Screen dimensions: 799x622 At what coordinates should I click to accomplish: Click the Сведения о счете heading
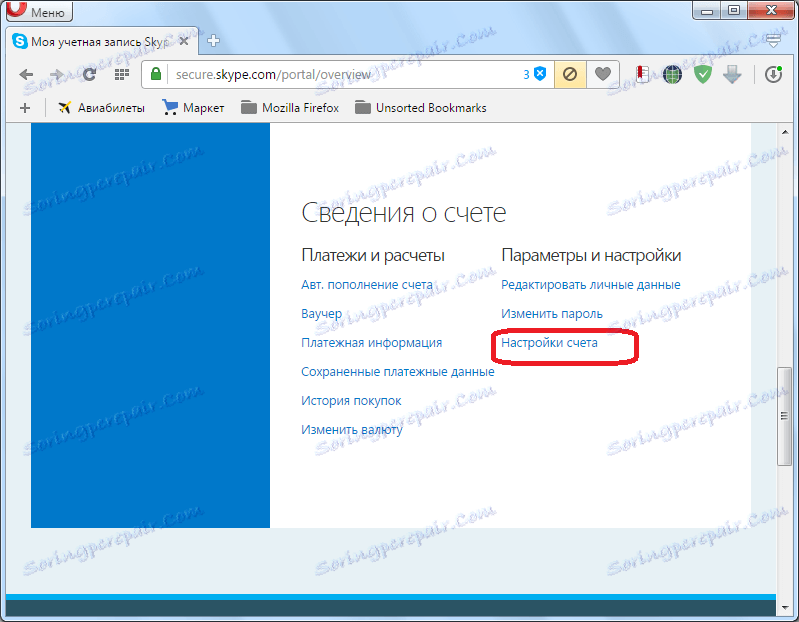tap(404, 213)
